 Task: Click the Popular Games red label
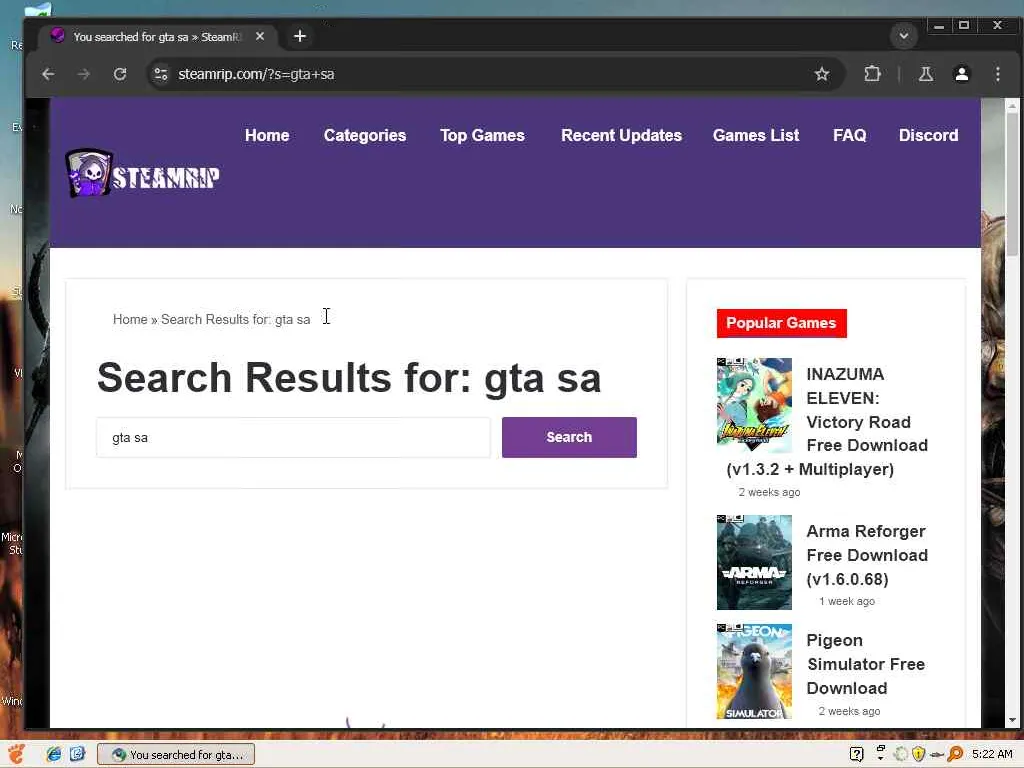[781, 323]
